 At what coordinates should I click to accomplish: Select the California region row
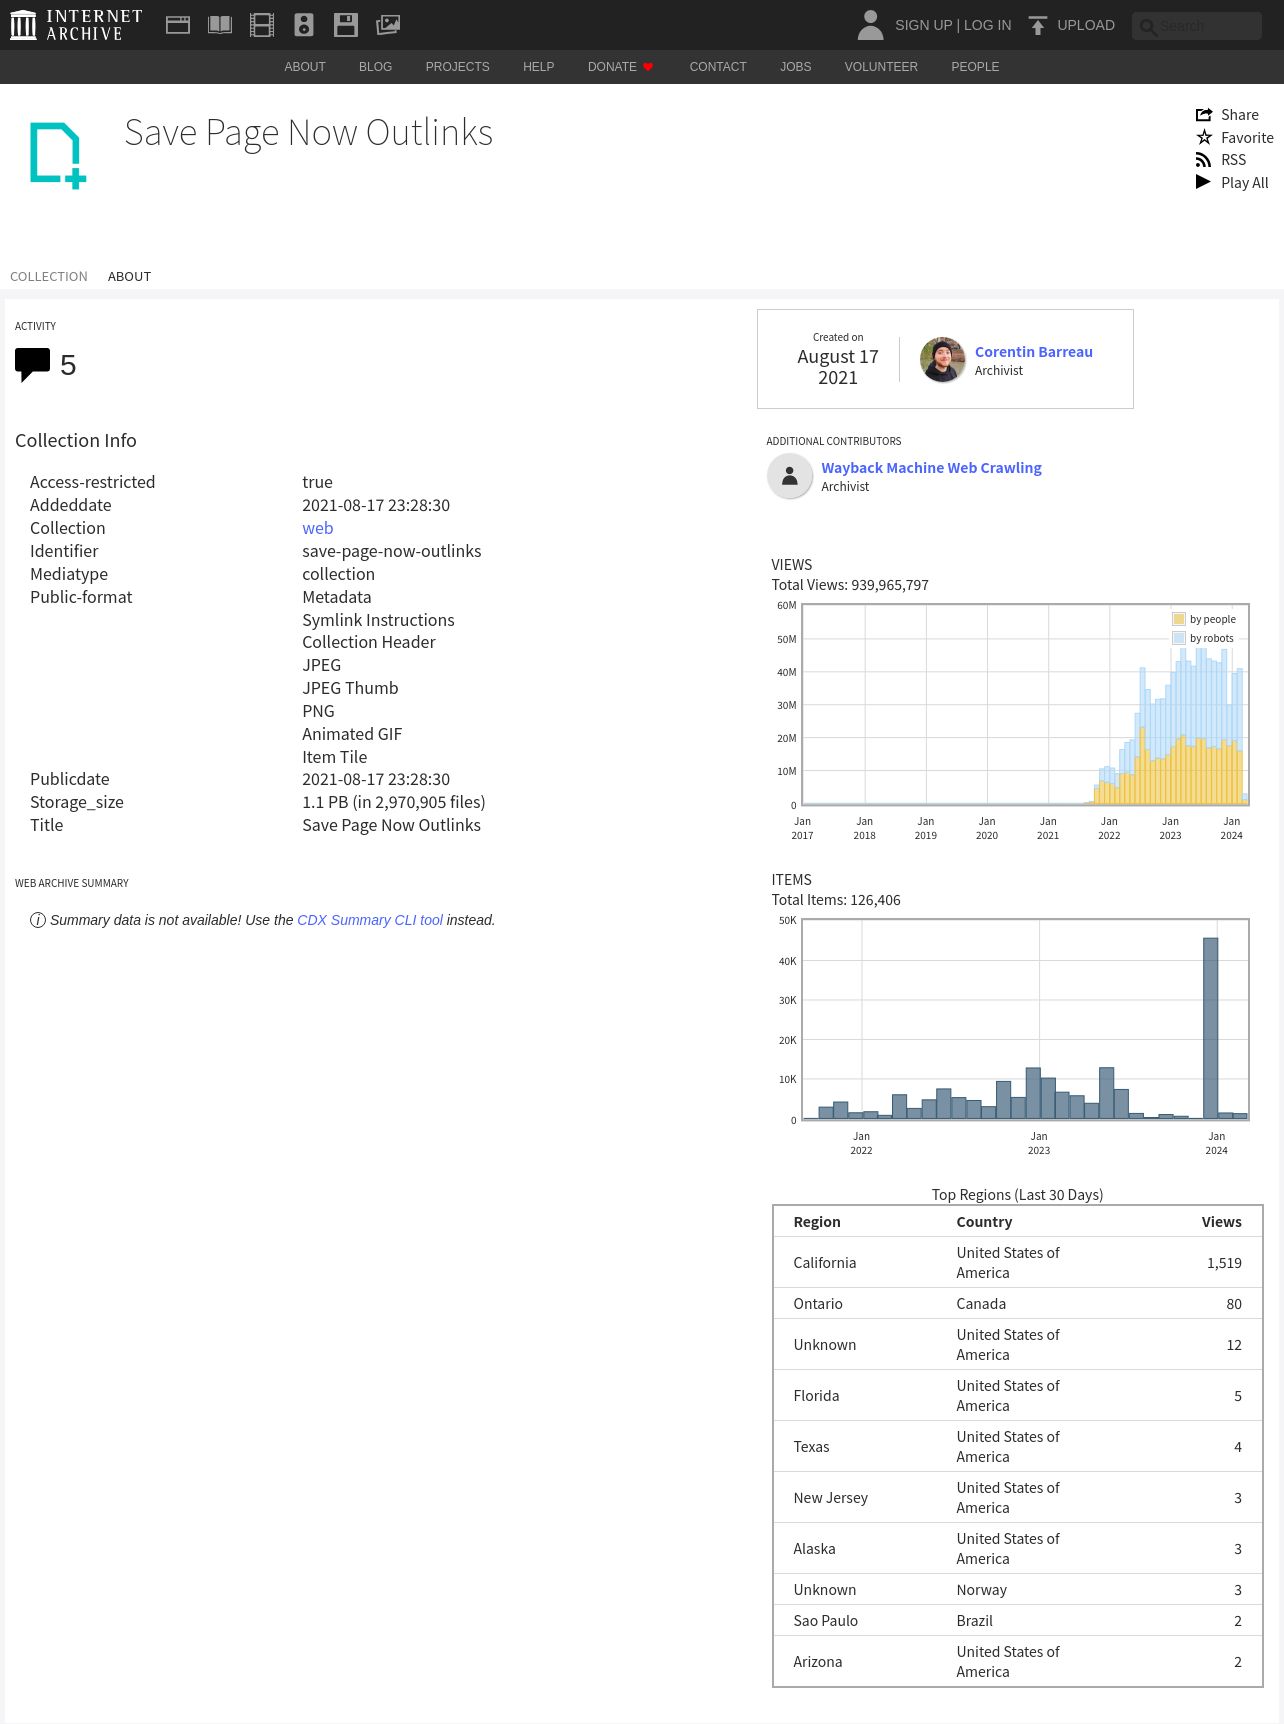[1017, 1263]
